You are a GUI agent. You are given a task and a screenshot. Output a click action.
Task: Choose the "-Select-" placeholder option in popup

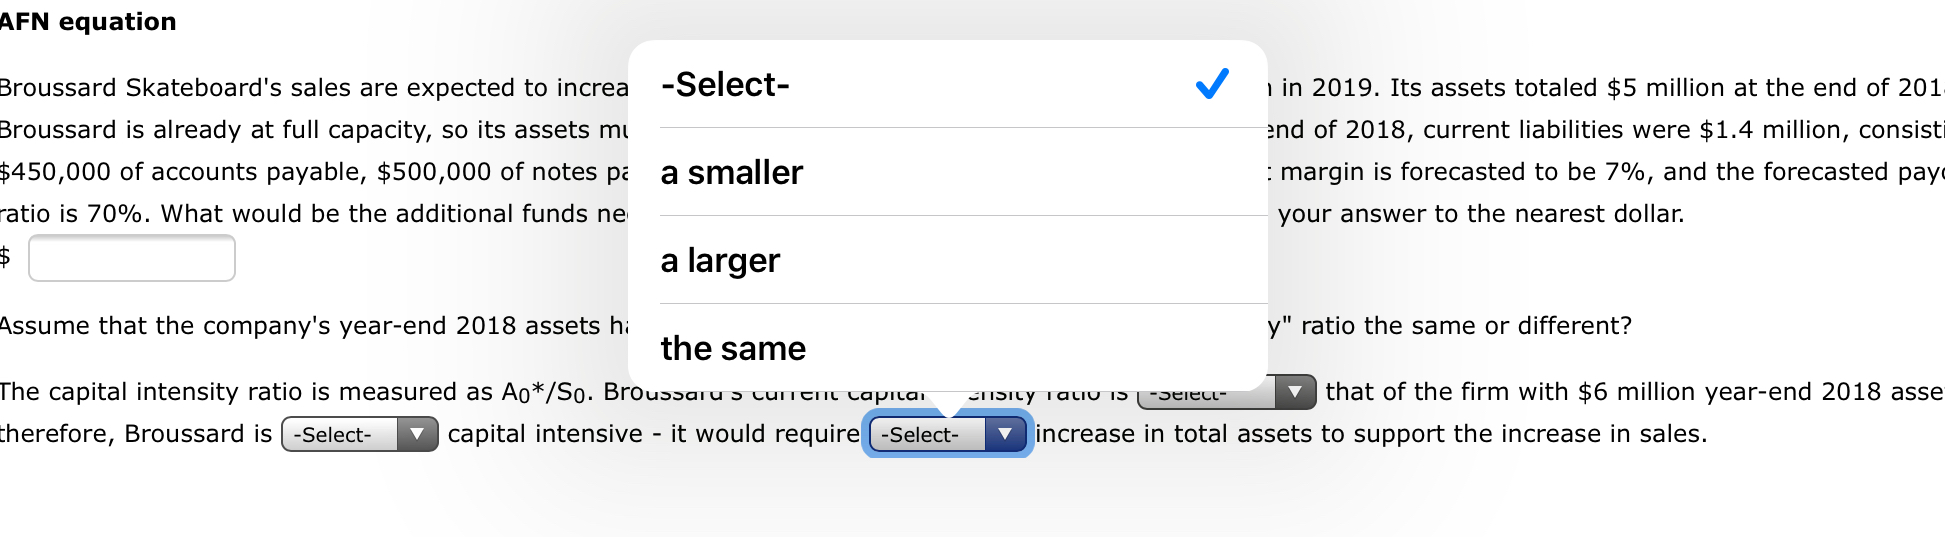click(725, 85)
